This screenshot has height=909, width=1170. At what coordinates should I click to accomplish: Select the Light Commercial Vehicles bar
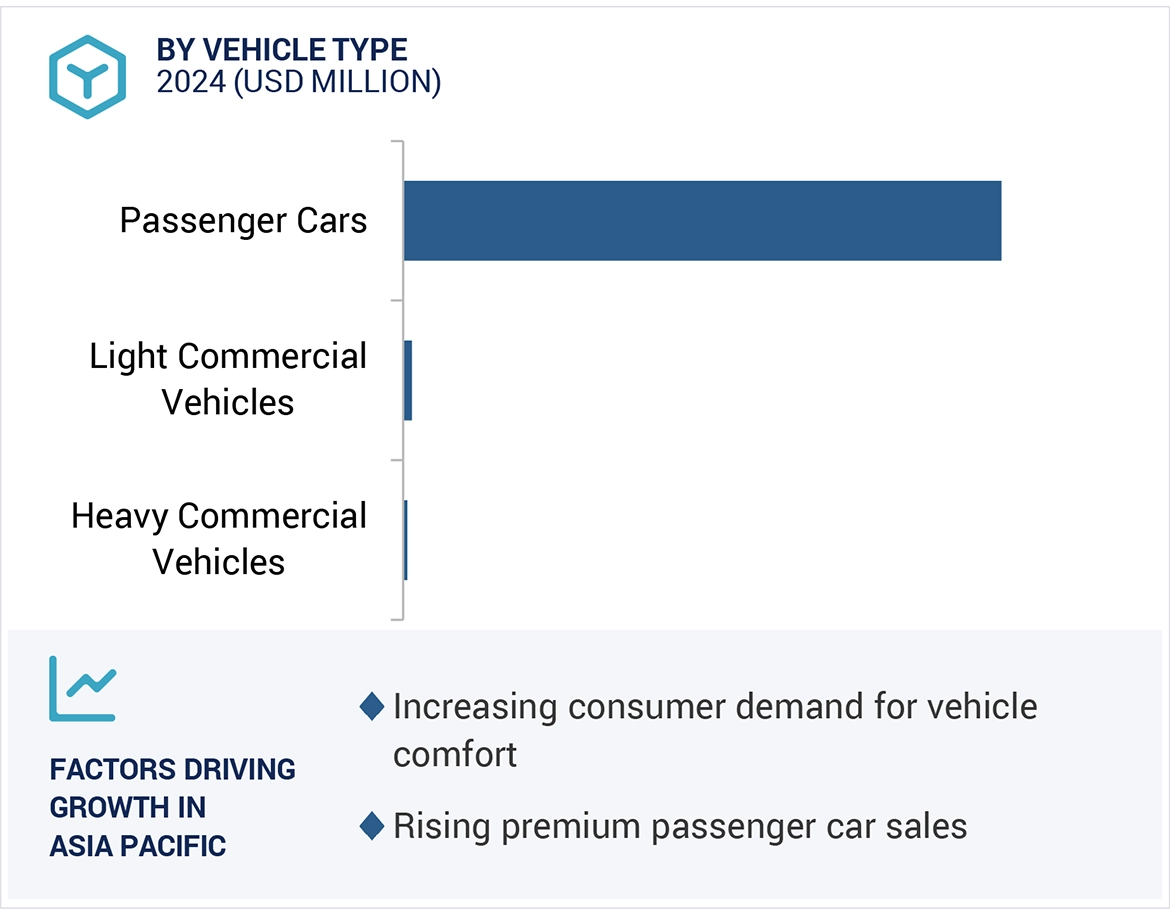pyautogui.click(x=408, y=380)
